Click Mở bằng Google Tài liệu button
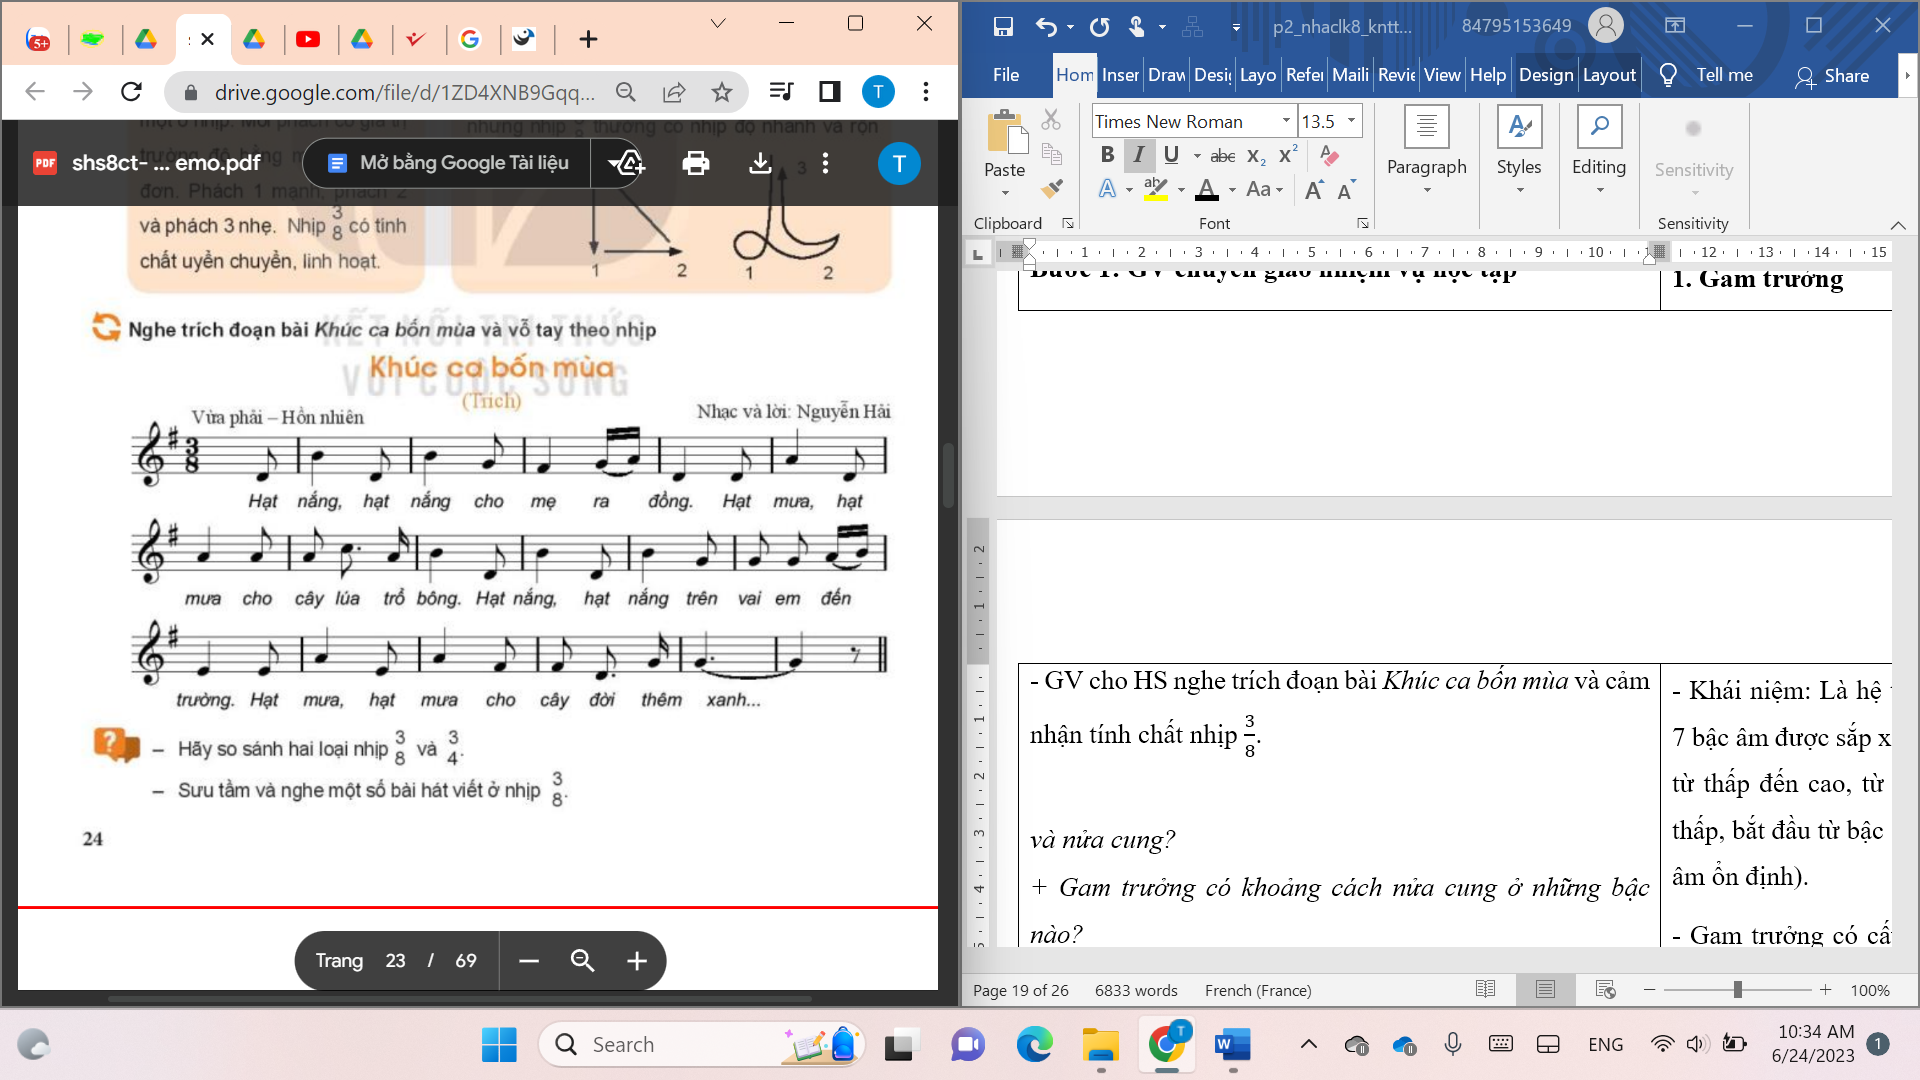Screen dimensions: 1920x1080 (447, 163)
